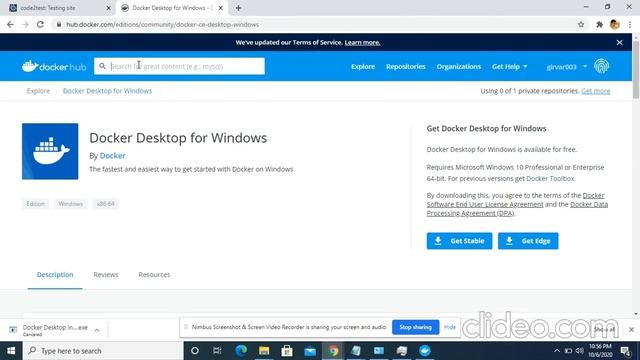Image resolution: width=640 pixels, height=360 pixels.
Task: Open the Docker Toolbox link
Action: click(550, 178)
